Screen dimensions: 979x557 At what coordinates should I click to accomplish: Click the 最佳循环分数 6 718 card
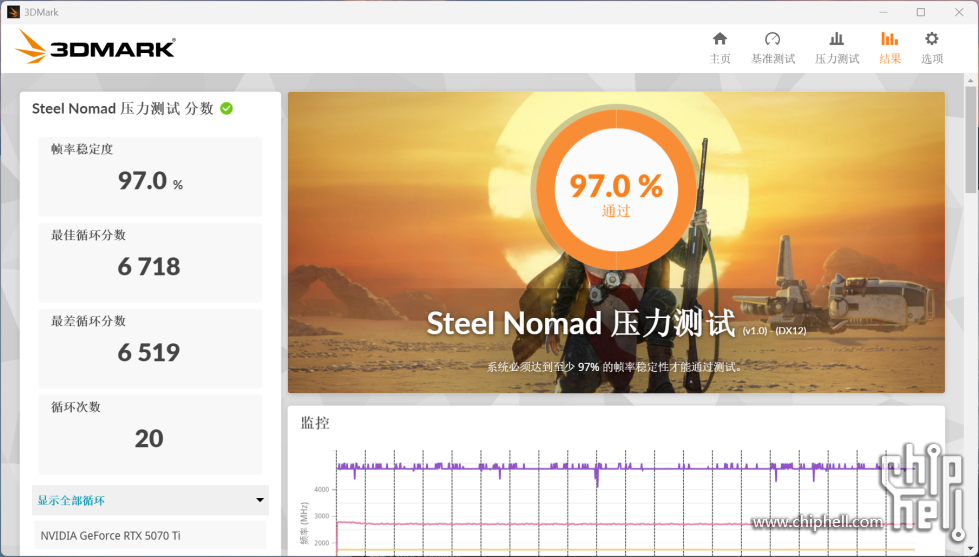click(x=150, y=262)
